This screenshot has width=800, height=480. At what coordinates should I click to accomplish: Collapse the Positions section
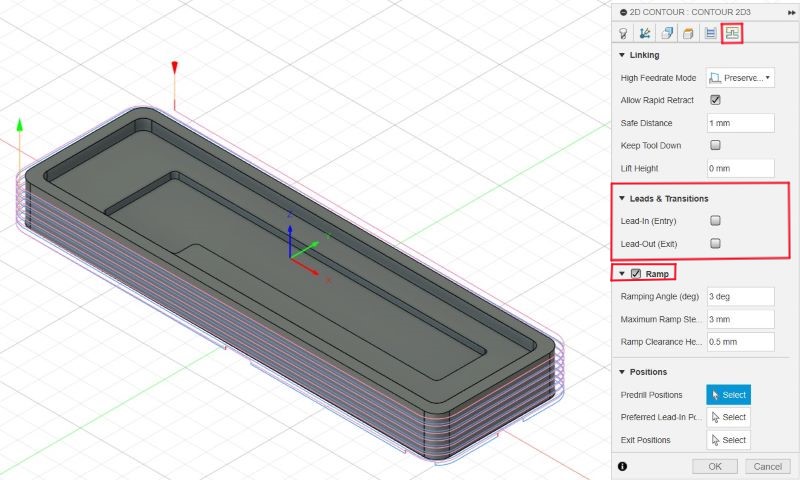pyautogui.click(x=621, y=372)
